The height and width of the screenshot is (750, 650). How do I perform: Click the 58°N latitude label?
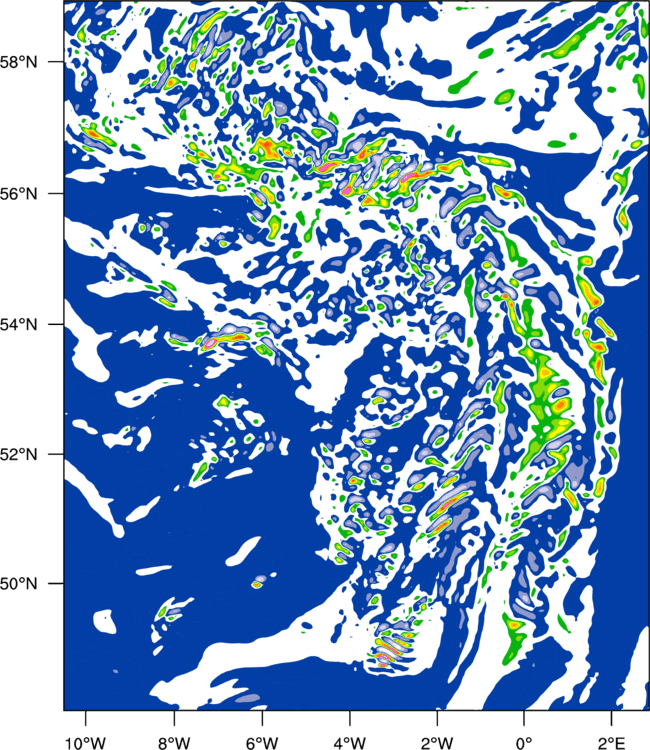click(x=19, y=62)
